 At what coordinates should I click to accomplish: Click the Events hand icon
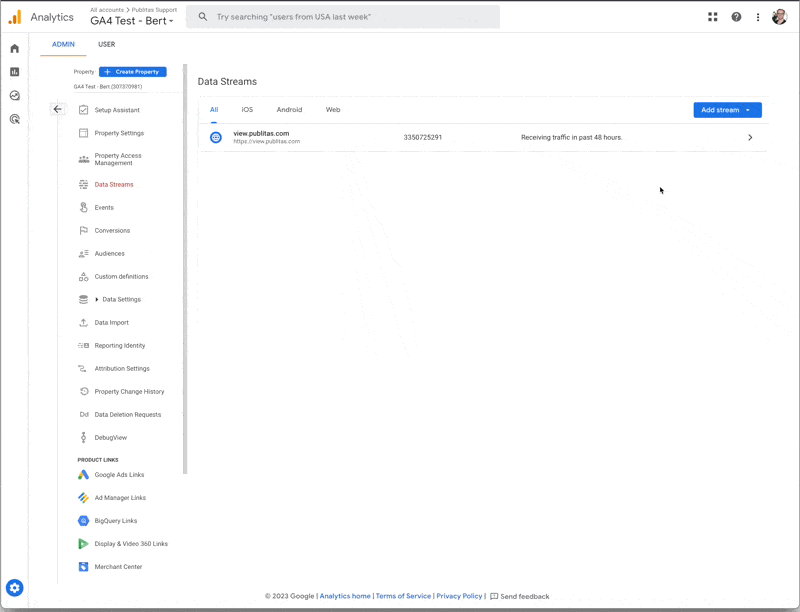point(84,207)
